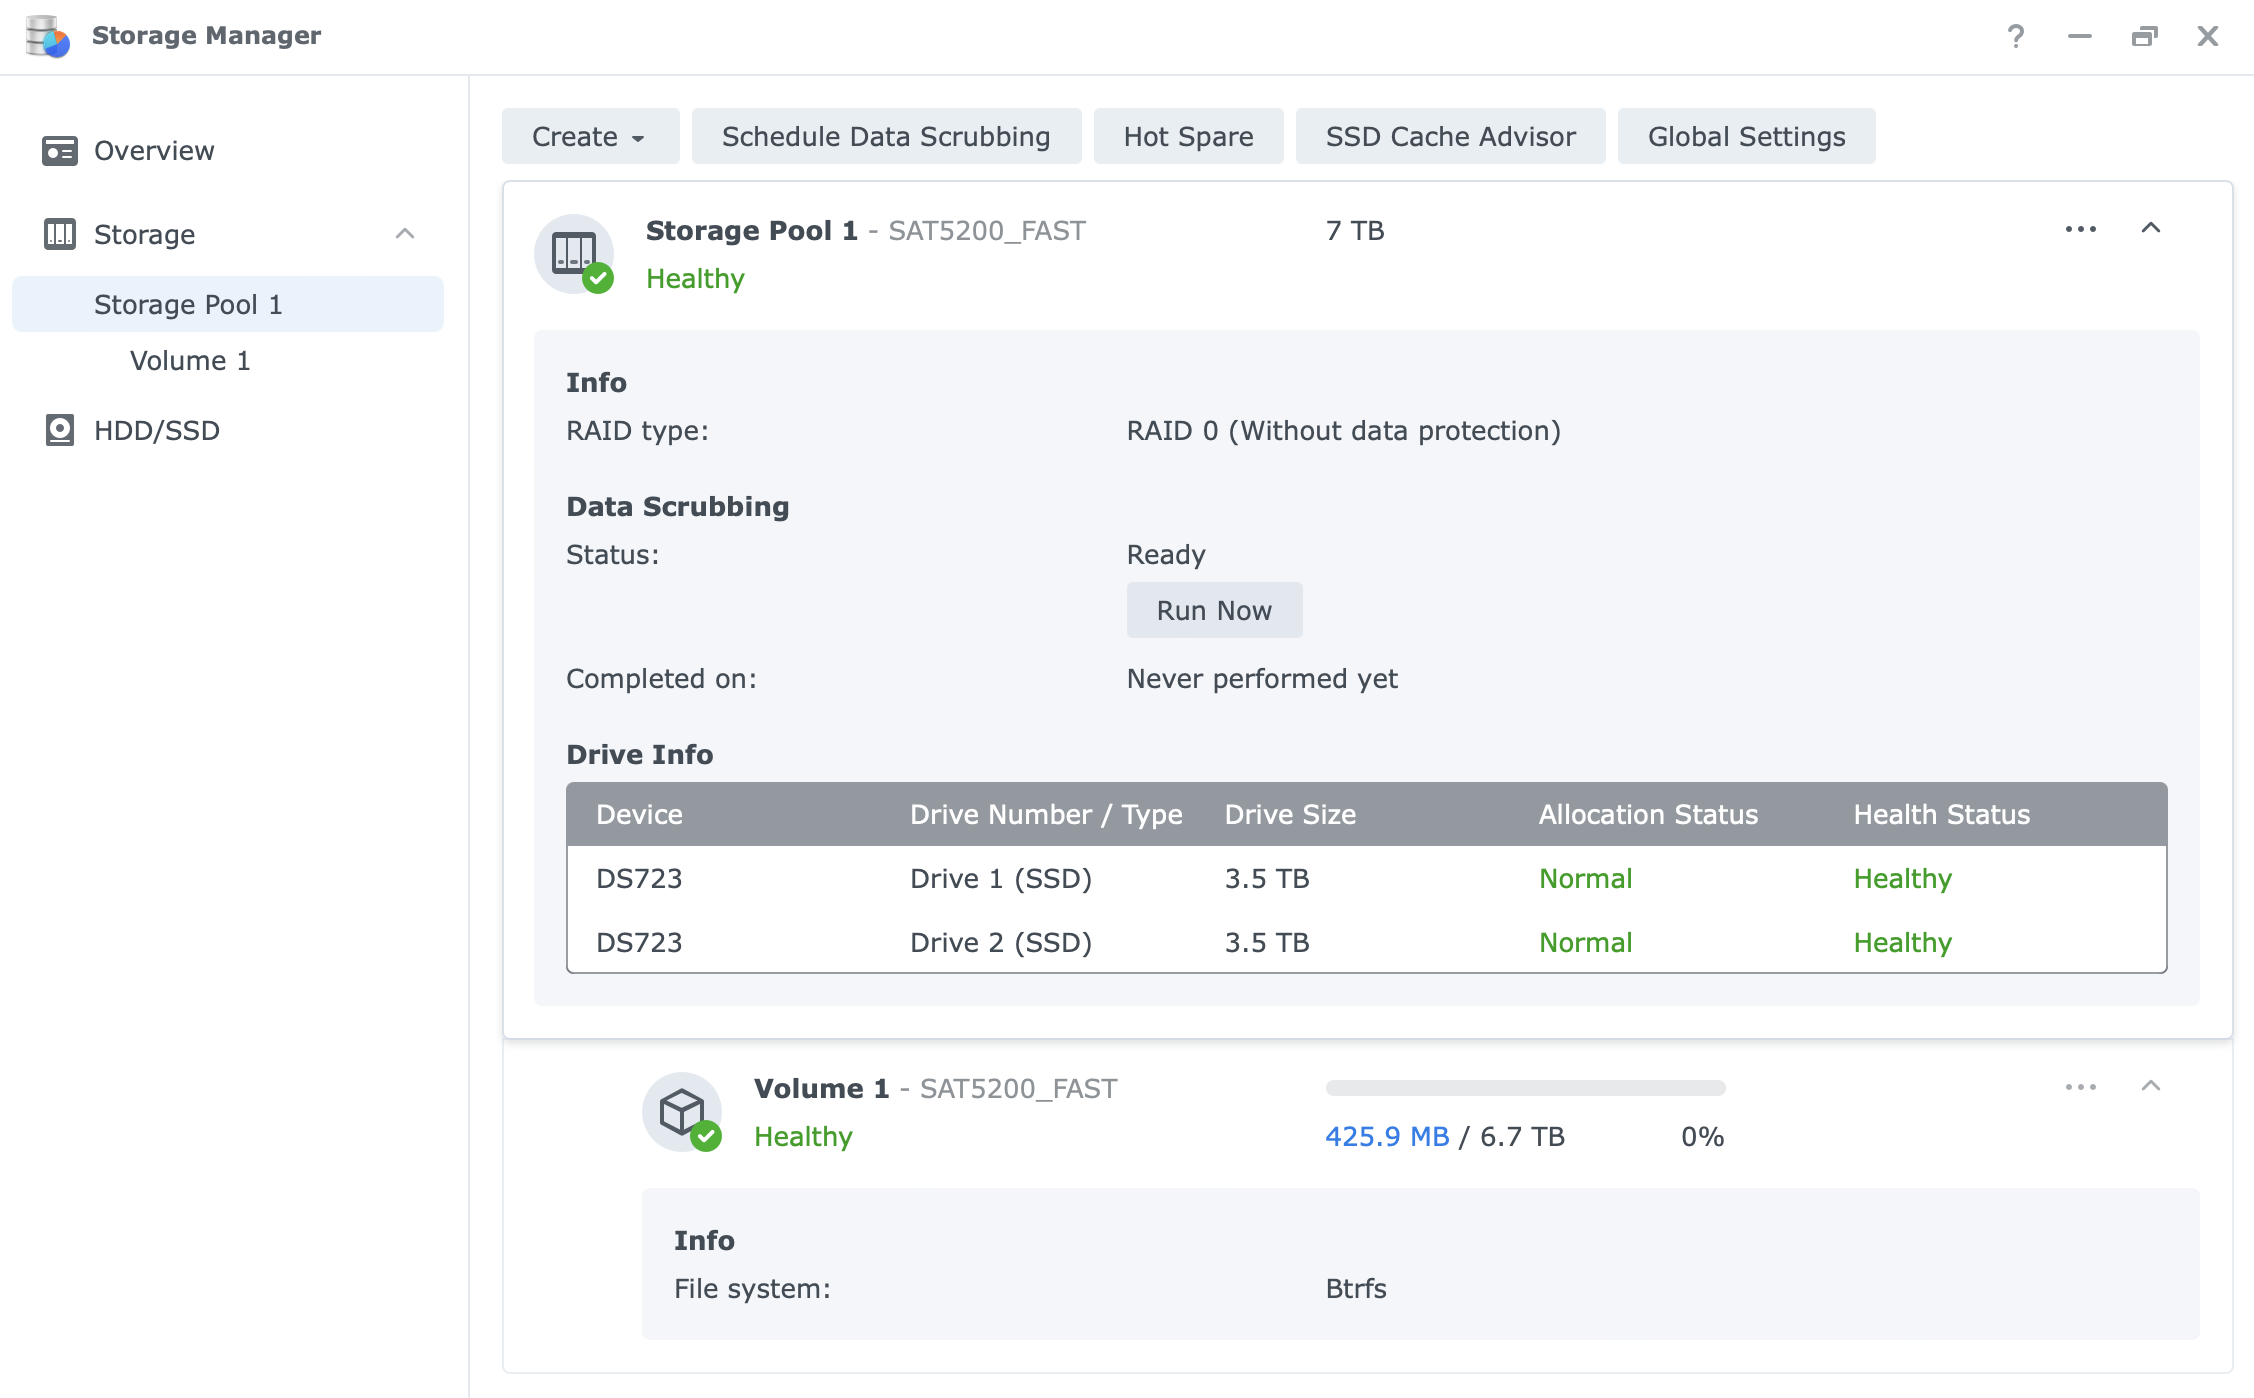Open the Create dropdown

[590, 136]
